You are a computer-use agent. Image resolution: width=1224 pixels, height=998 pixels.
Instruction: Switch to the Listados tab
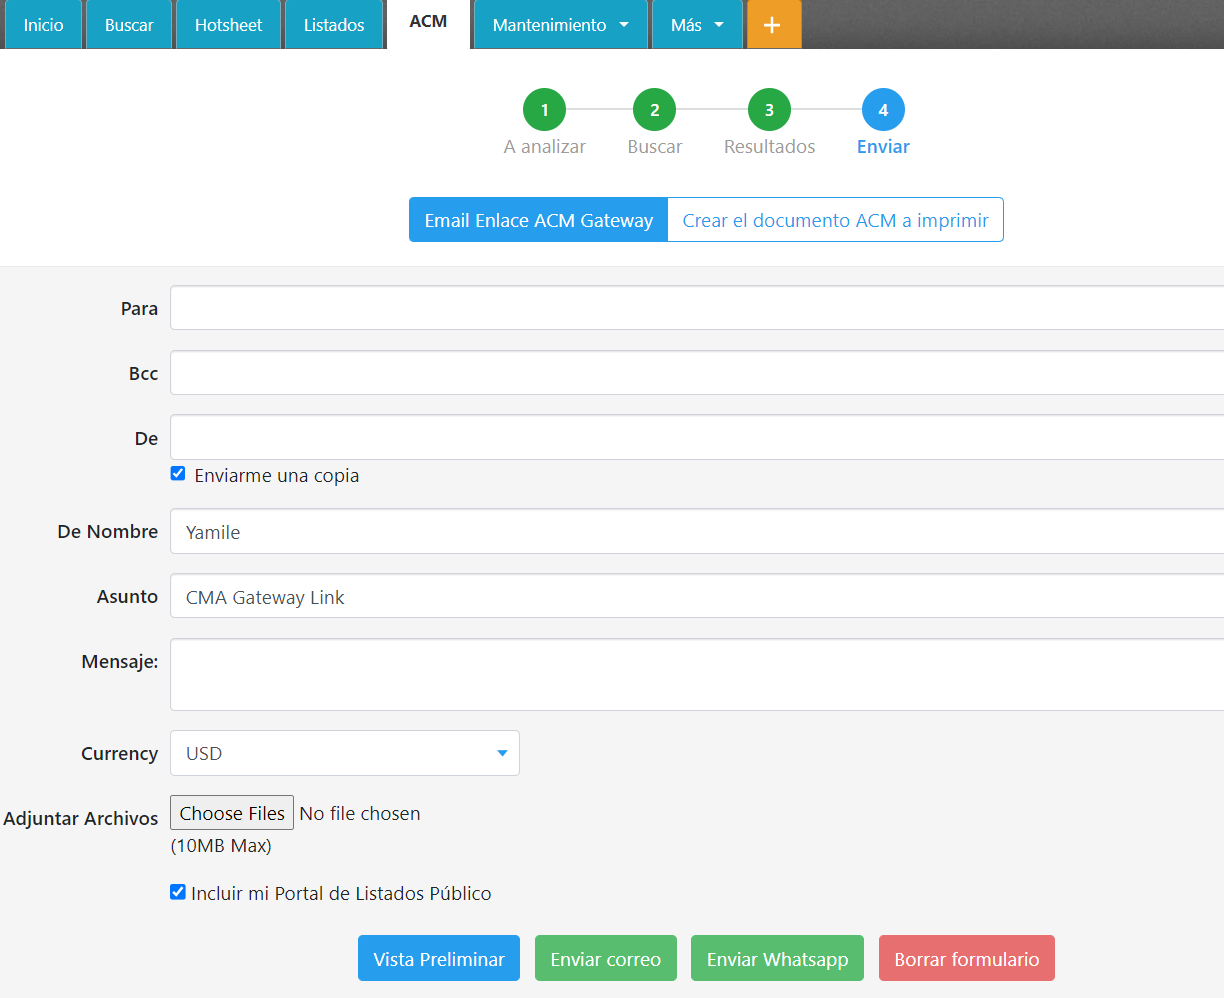click(x=334, y=24)
